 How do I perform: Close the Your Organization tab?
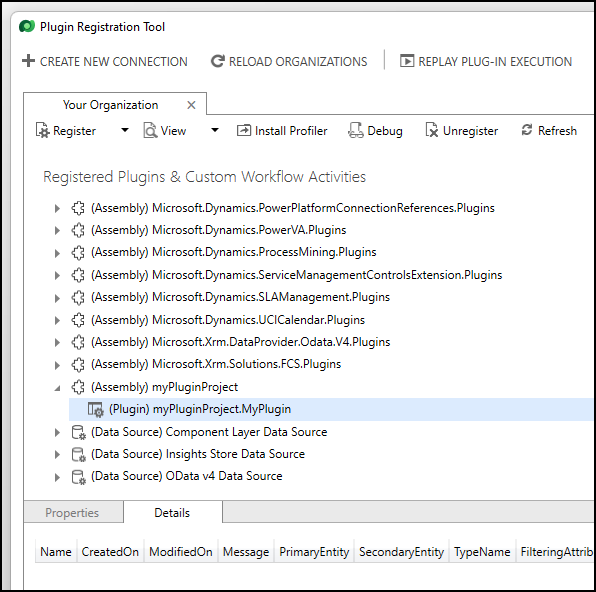tap(191, 105)
